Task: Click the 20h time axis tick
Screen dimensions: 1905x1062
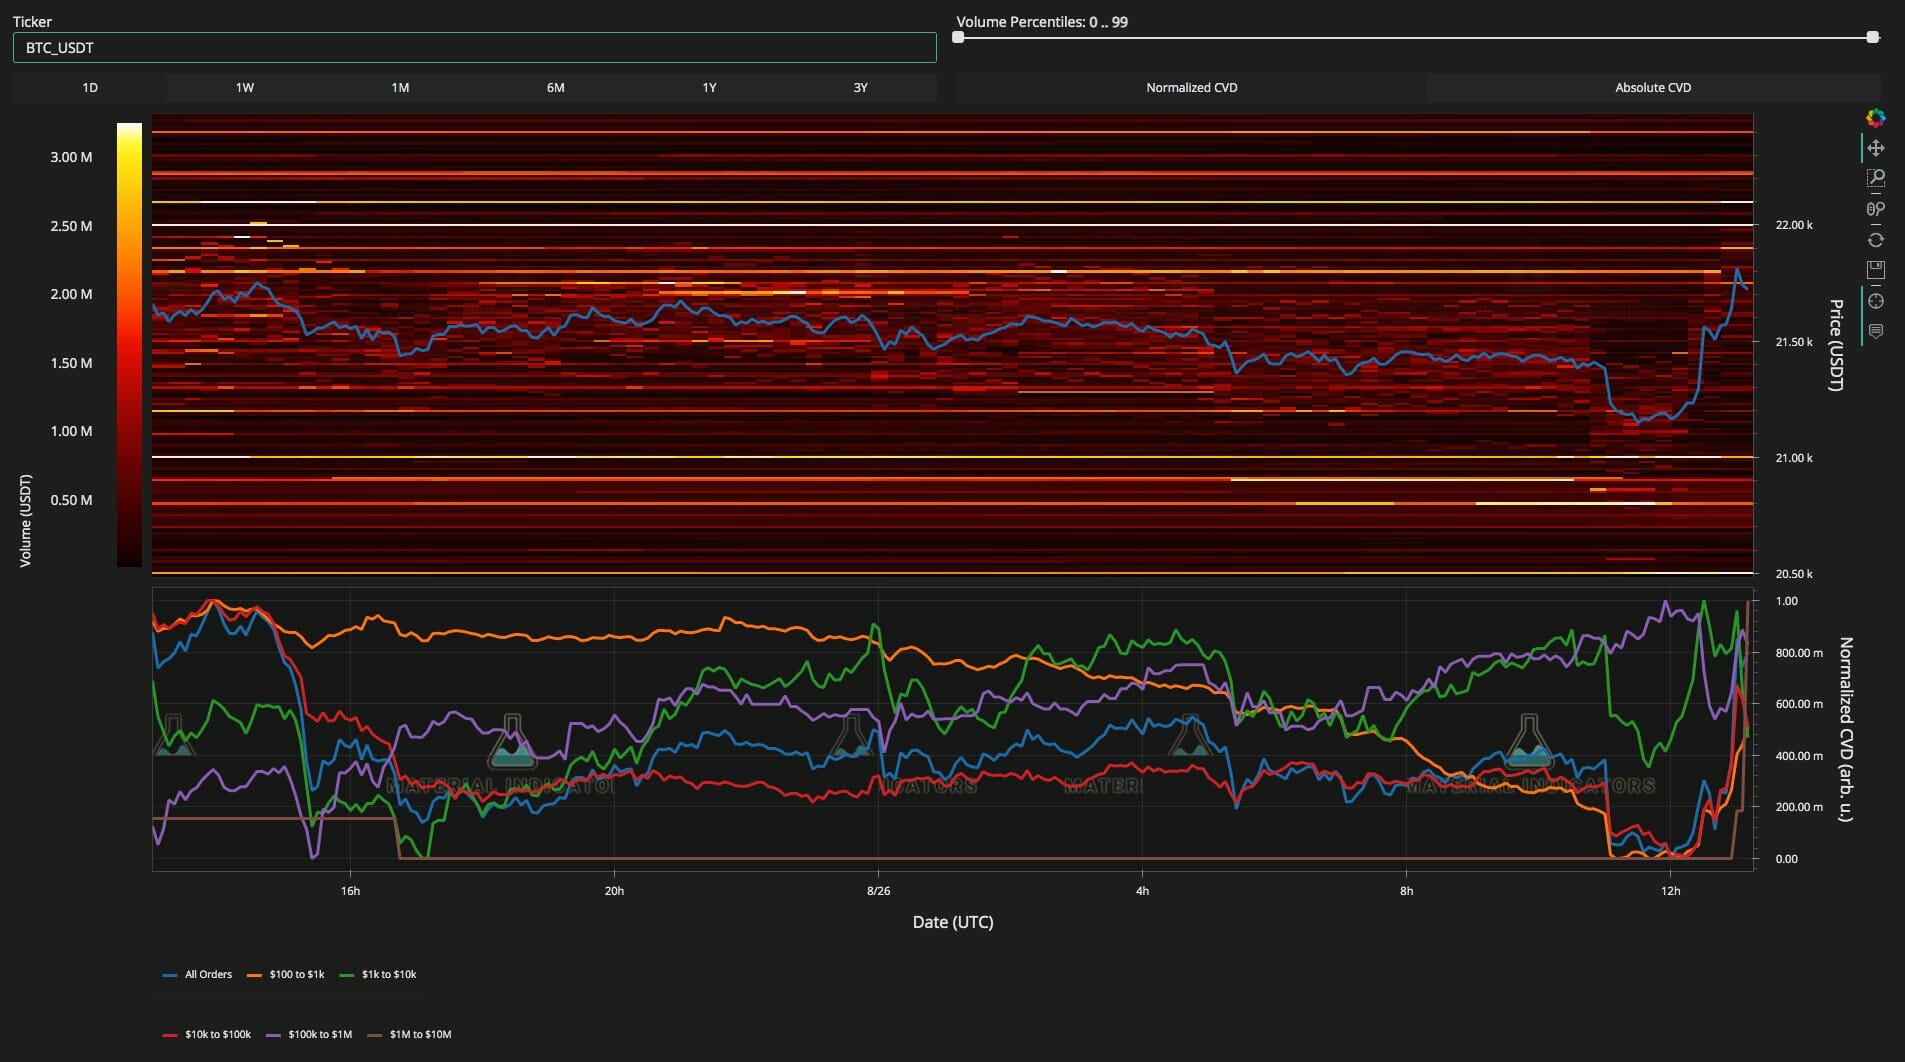Action: tap(614, 891)
